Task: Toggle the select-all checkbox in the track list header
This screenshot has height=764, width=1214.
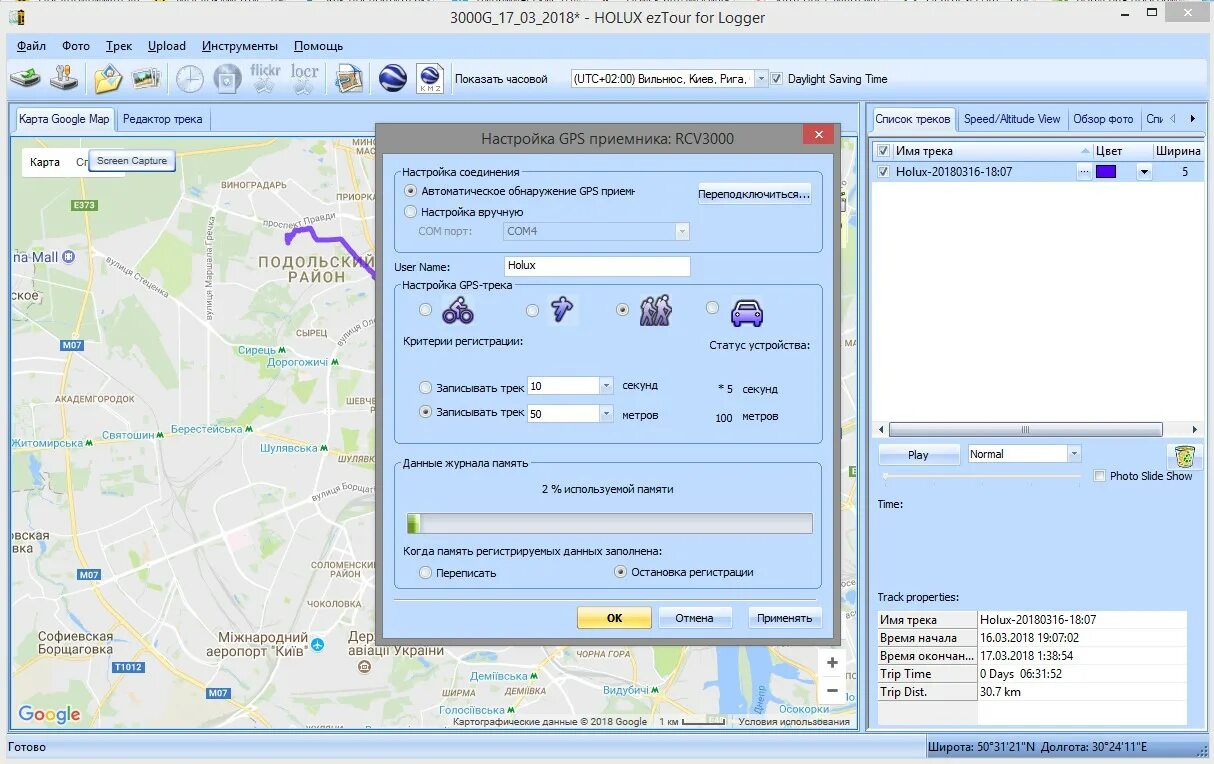Action: click(883, 151)
